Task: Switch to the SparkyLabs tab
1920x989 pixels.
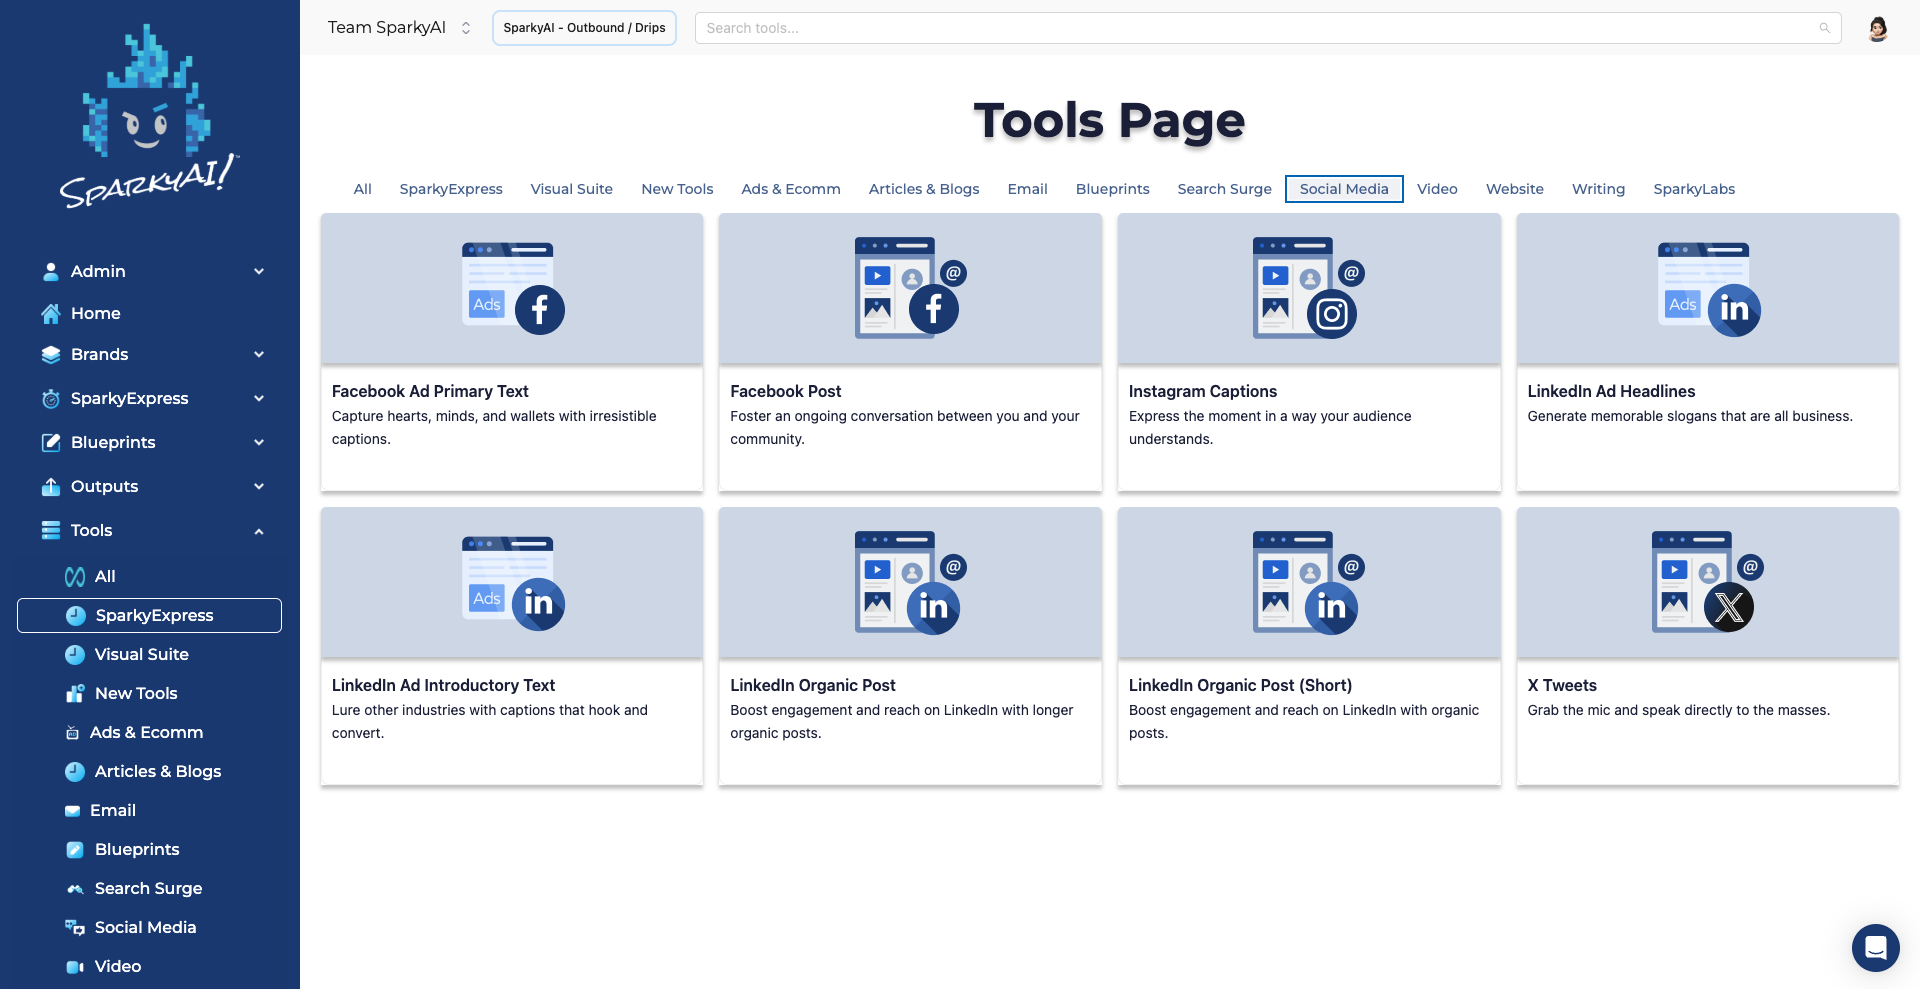Action: click(x=1693, y=189)
